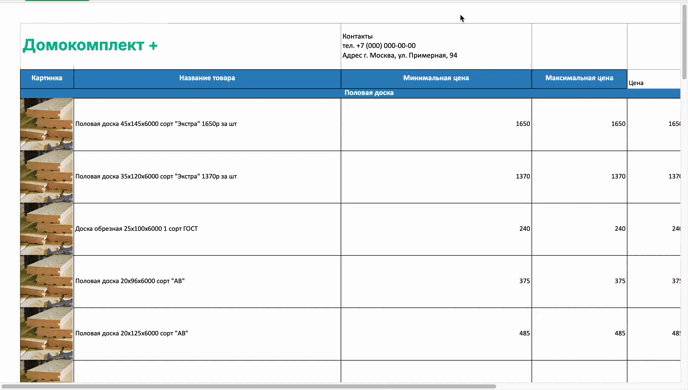Viewport: 688px width, 390px height.
Task: Click the Доска обрезная row thumbnail image
Action: tap(47, 229)
